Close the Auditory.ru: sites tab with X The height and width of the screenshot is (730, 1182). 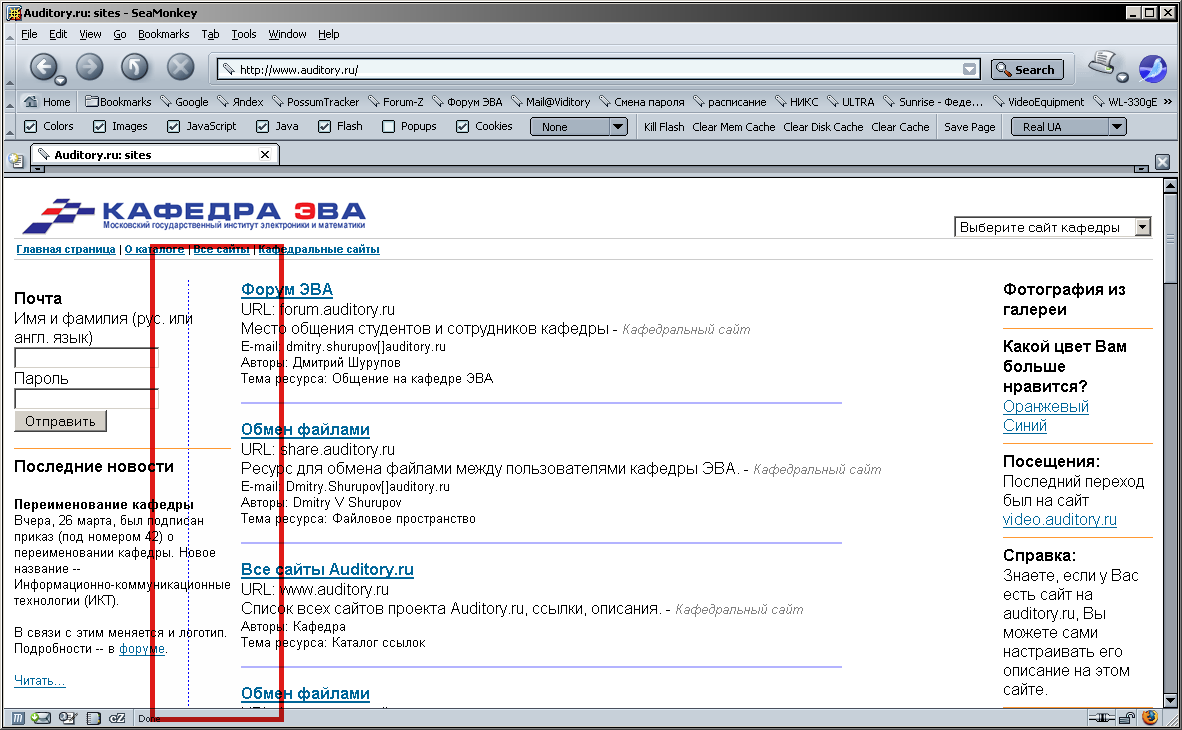click(265, 155)
